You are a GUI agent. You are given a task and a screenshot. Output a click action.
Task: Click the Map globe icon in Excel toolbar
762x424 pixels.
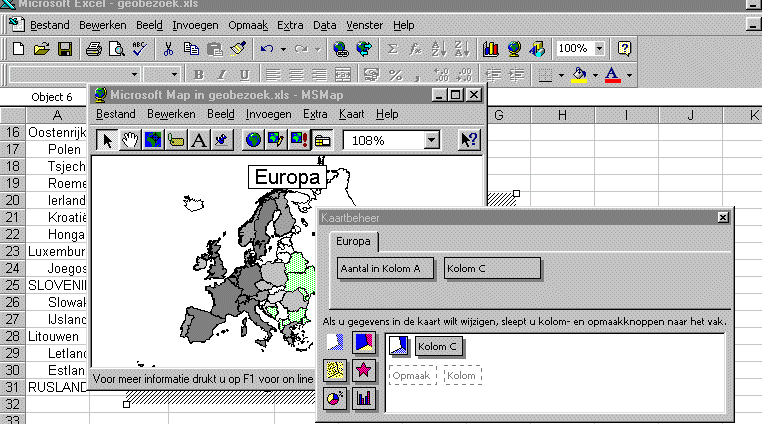(514, 49)
